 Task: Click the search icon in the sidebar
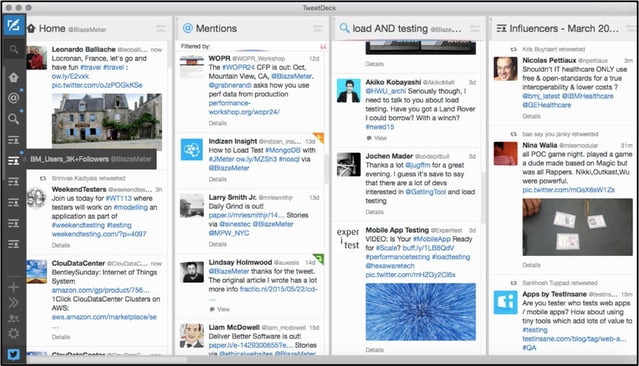(x=13, y=50)
